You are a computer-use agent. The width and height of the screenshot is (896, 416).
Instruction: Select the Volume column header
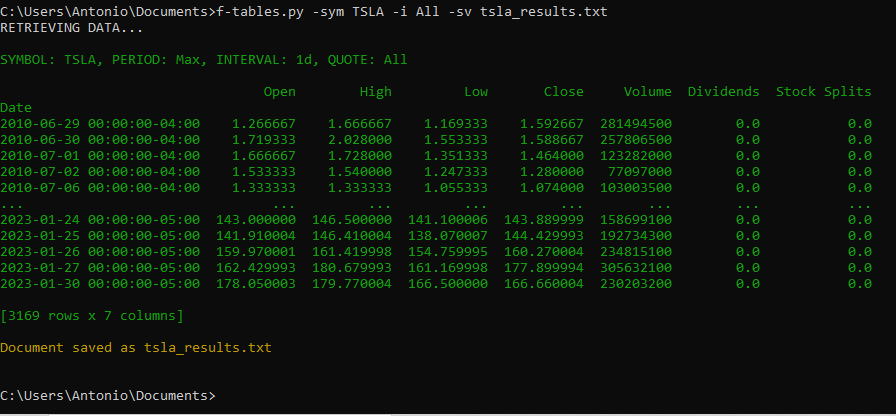[x=647, y=91]
